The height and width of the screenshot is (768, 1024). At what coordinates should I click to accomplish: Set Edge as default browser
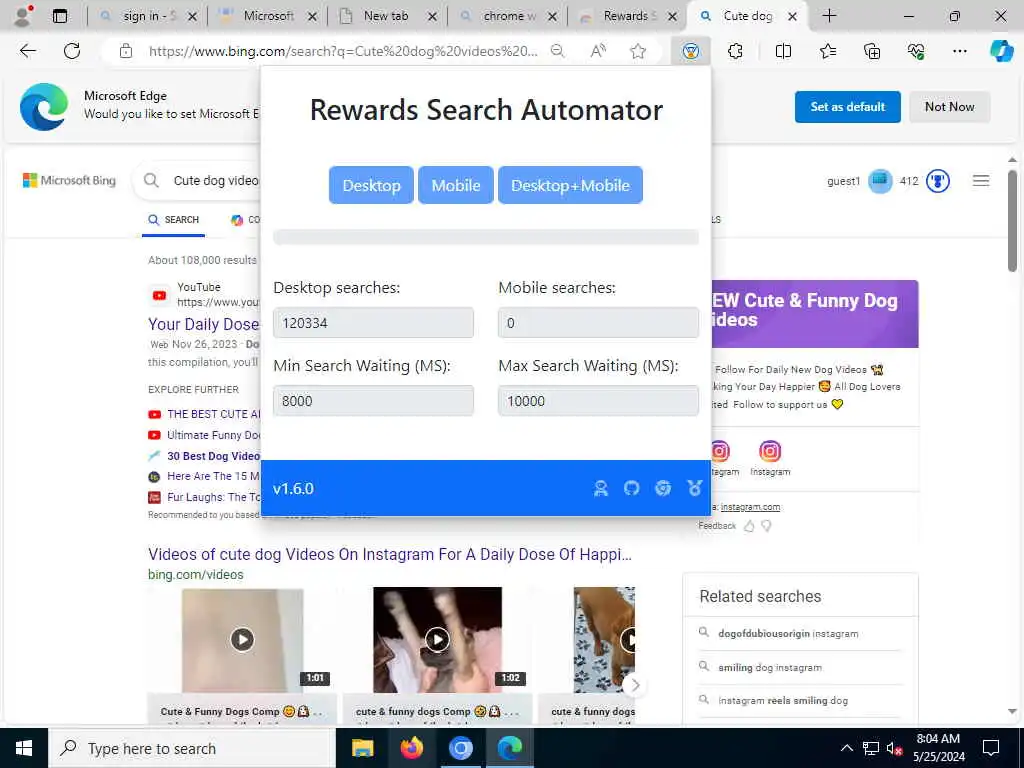847,106
